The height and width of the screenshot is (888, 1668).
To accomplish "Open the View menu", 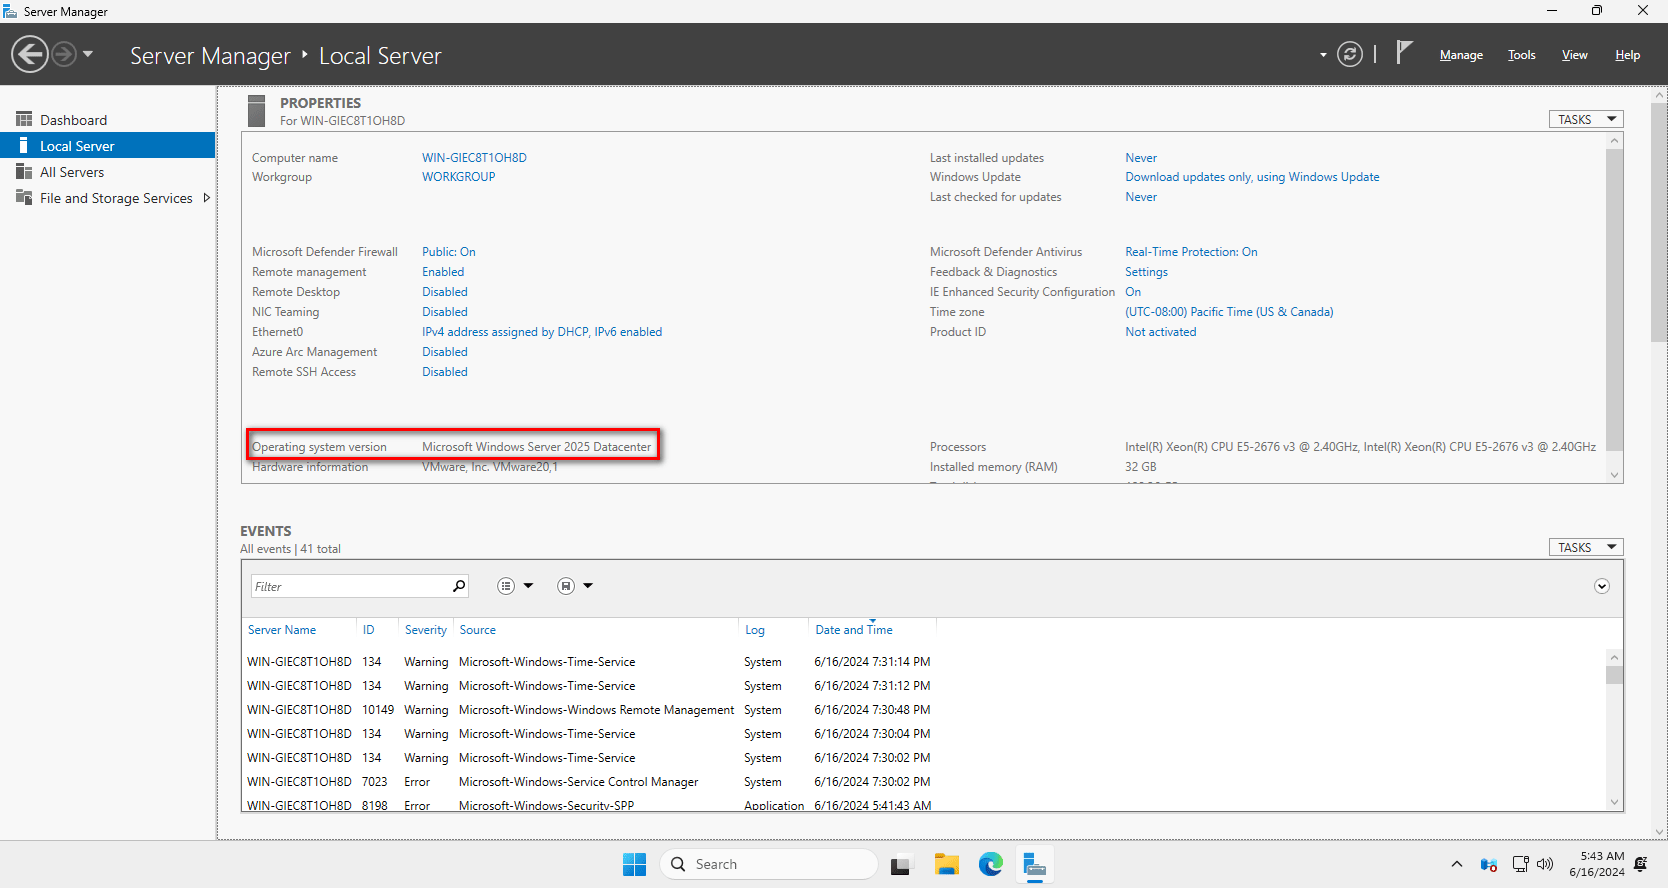I will coord(1574,55).
